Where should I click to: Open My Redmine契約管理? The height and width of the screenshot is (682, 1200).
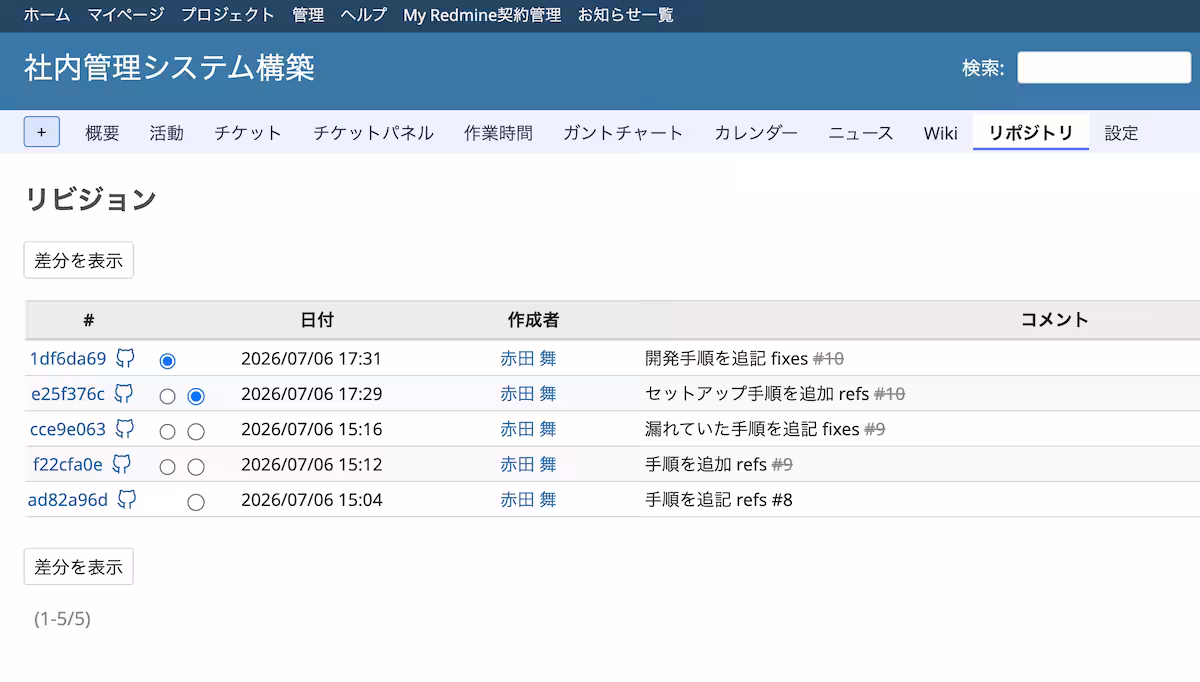tap(482, 15)
